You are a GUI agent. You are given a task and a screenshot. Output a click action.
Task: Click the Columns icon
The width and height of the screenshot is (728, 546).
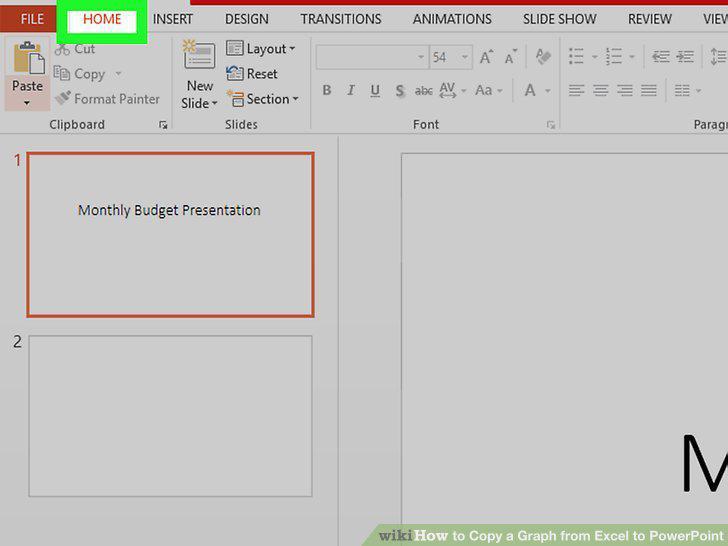[x=682, y=90]
